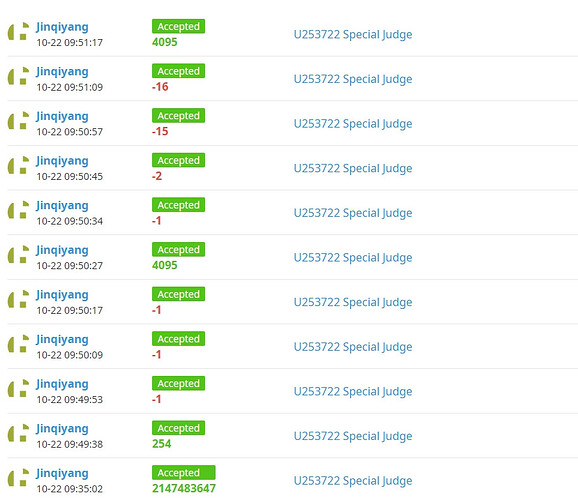Open the U253722 Special Judge problem on the 09:49:53 row

(x=353, y=392)
